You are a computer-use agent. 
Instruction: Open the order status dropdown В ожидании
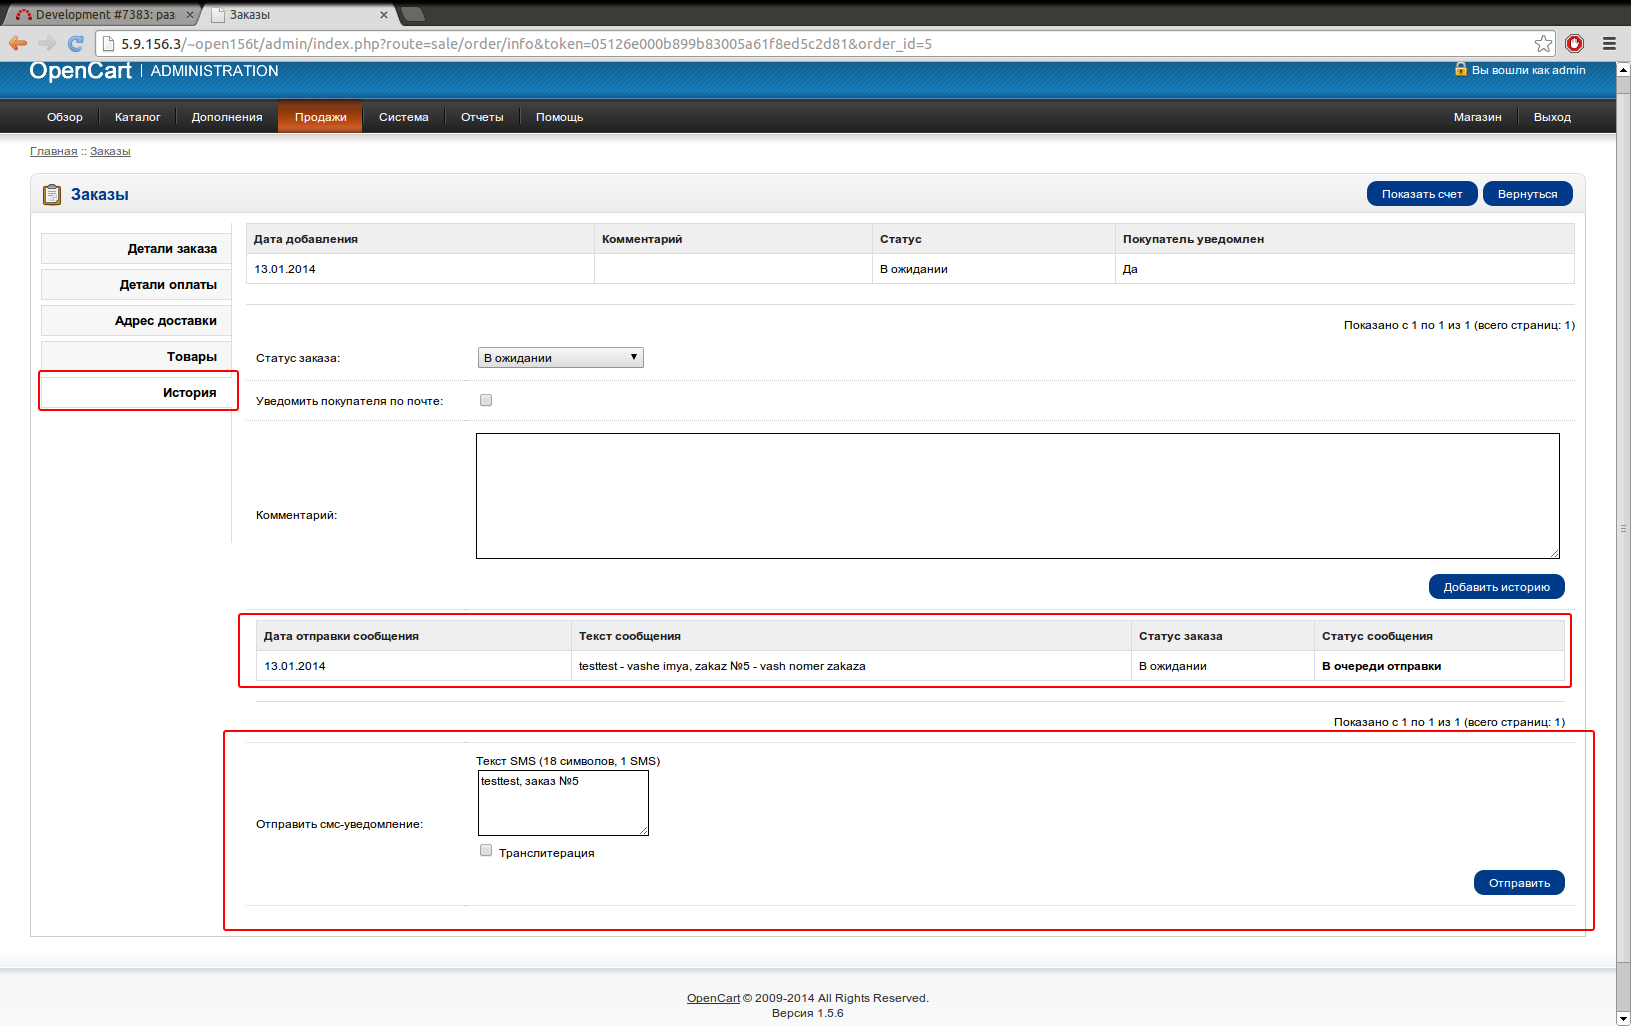(560, 358)
